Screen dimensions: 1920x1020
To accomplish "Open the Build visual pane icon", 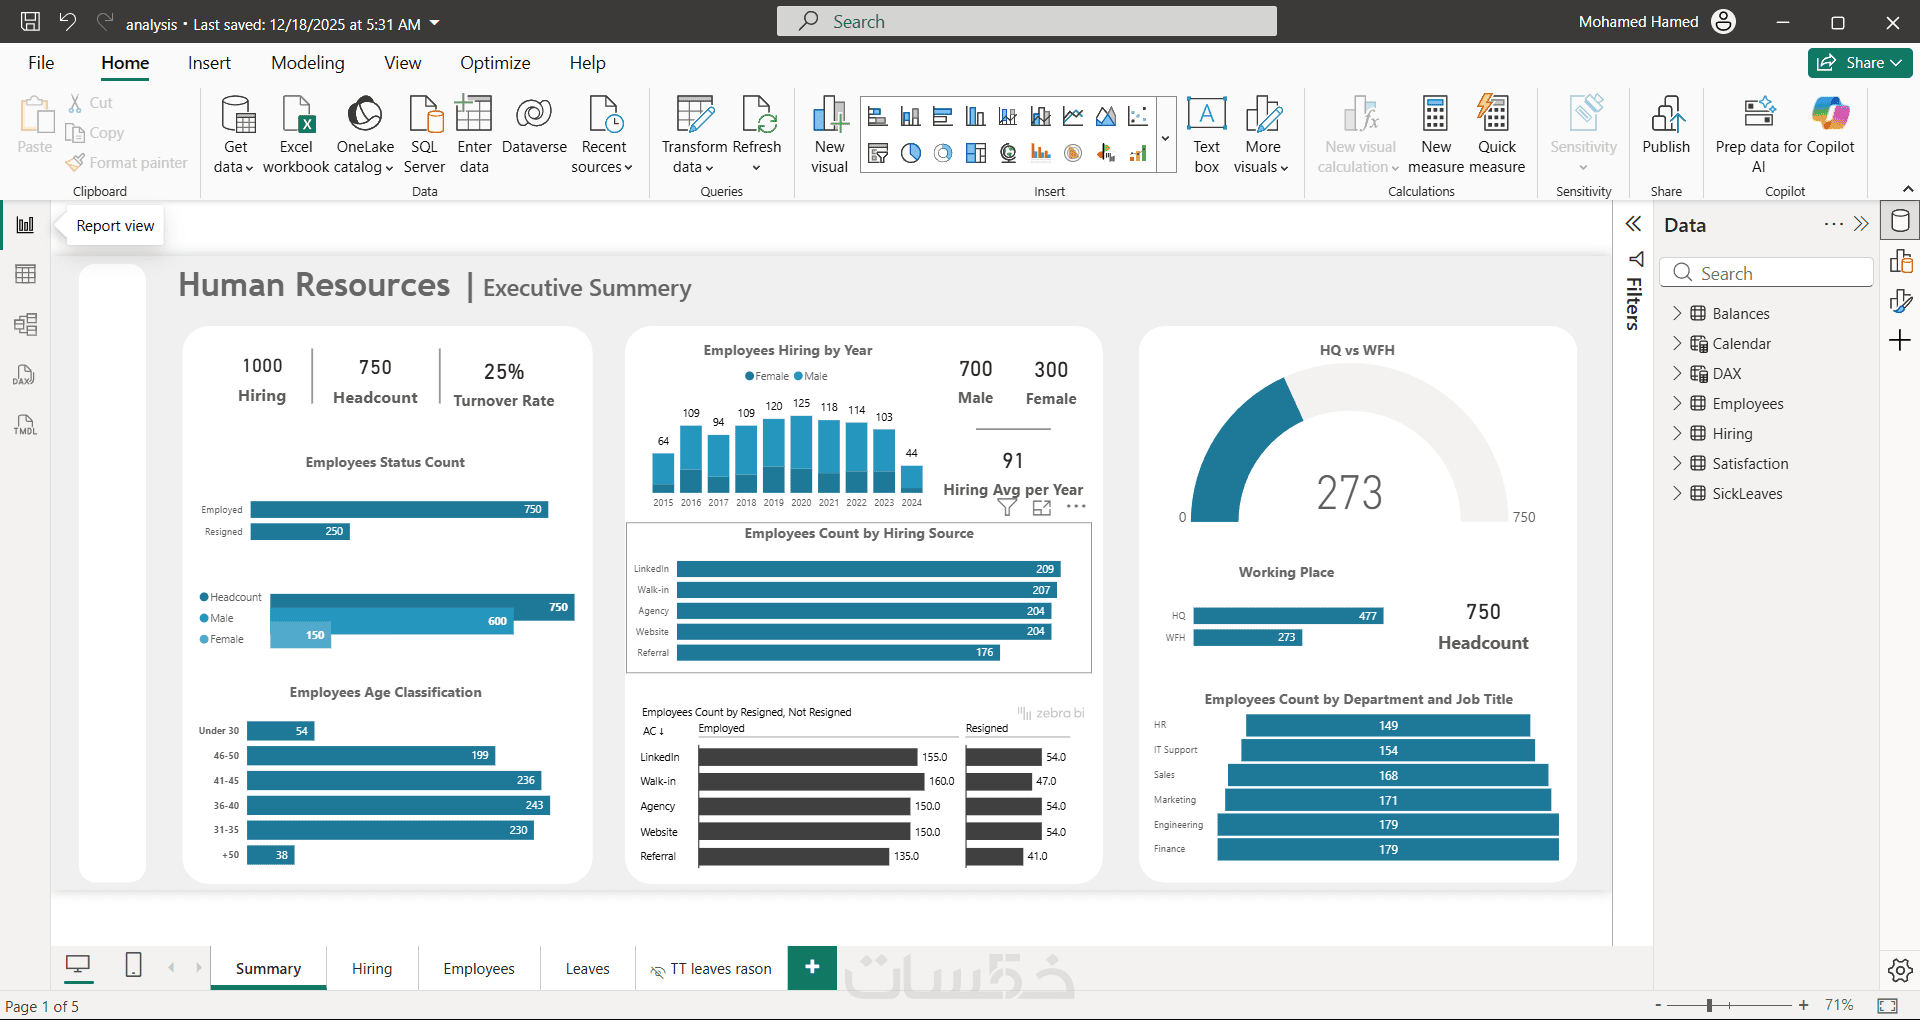I will (1901, 262).
